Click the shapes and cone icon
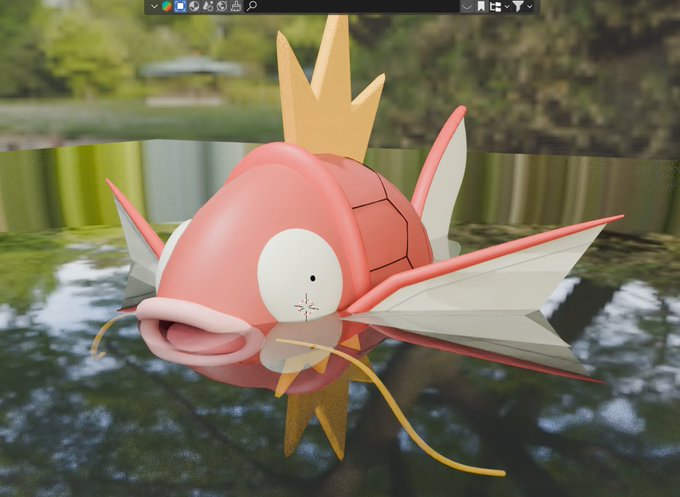The height and width of the screenshot is (497, 680). coord(208,6)
